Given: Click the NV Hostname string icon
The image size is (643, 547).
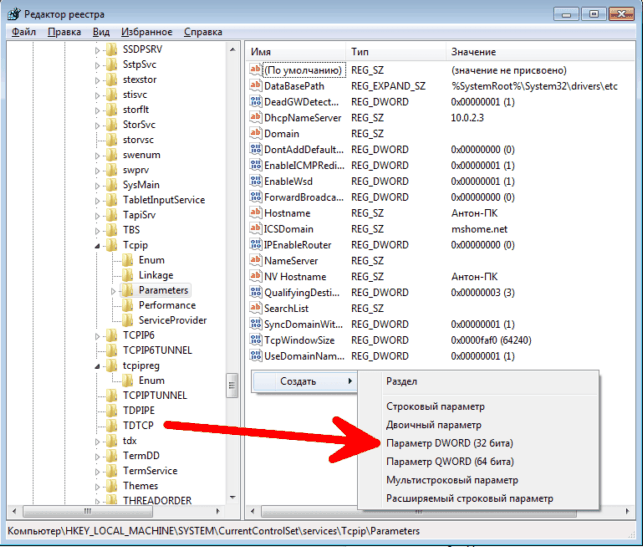Looking at the screenshot, I should click(255, 276).
